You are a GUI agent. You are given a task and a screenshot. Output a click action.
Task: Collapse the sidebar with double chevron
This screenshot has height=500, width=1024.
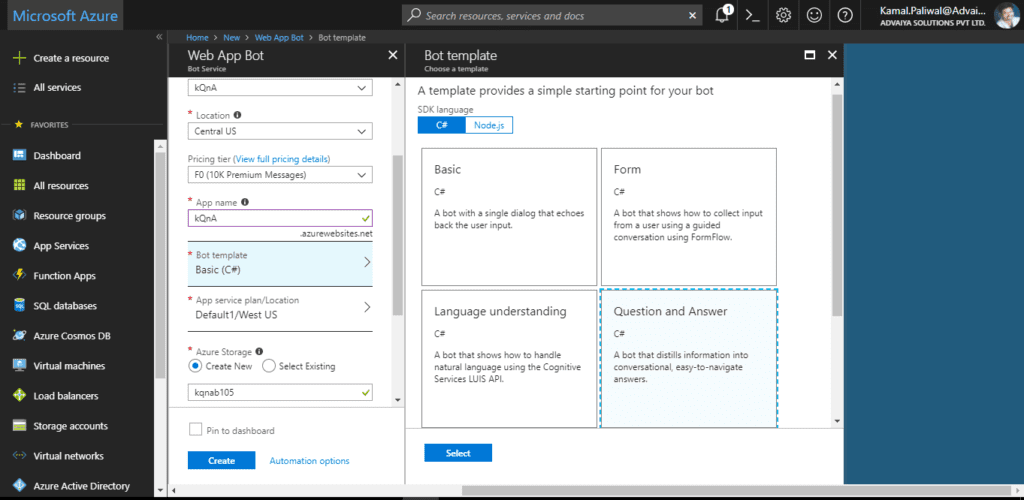point(159,37)
